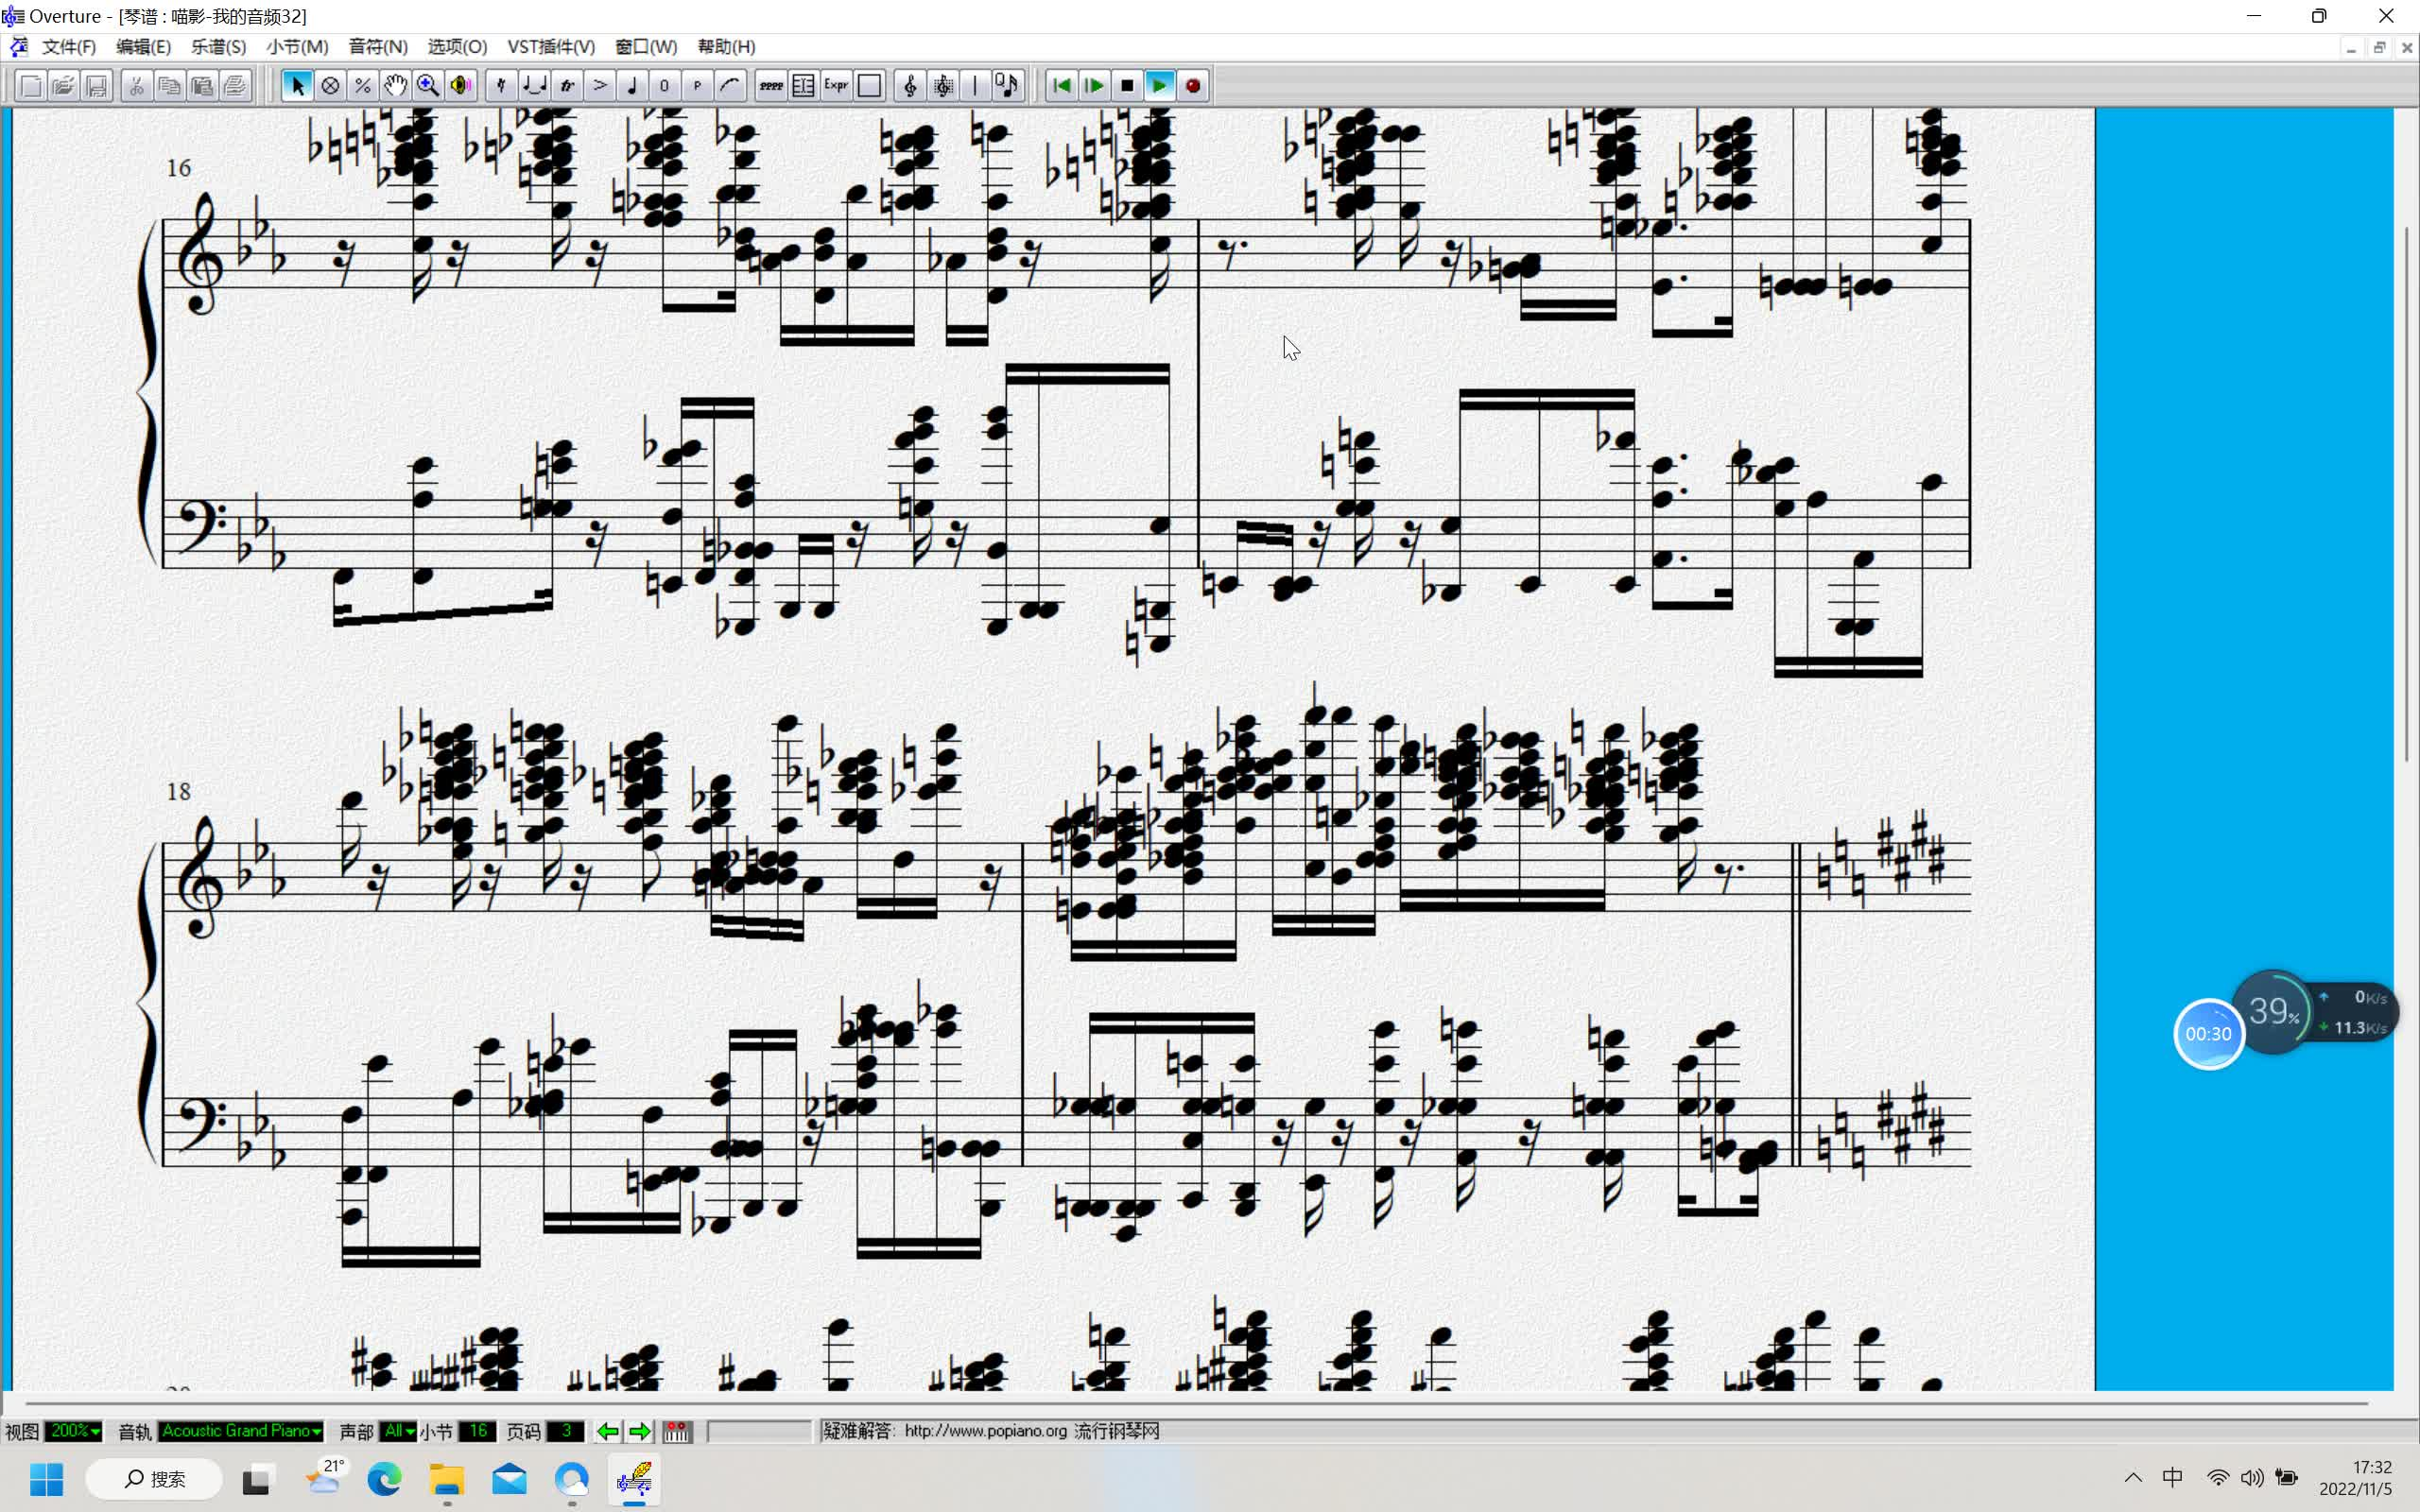This screenshot has height=1512, width=2420.
Task: Click the 39% performance monitor widget
Action: (x=2273, y=1012)
